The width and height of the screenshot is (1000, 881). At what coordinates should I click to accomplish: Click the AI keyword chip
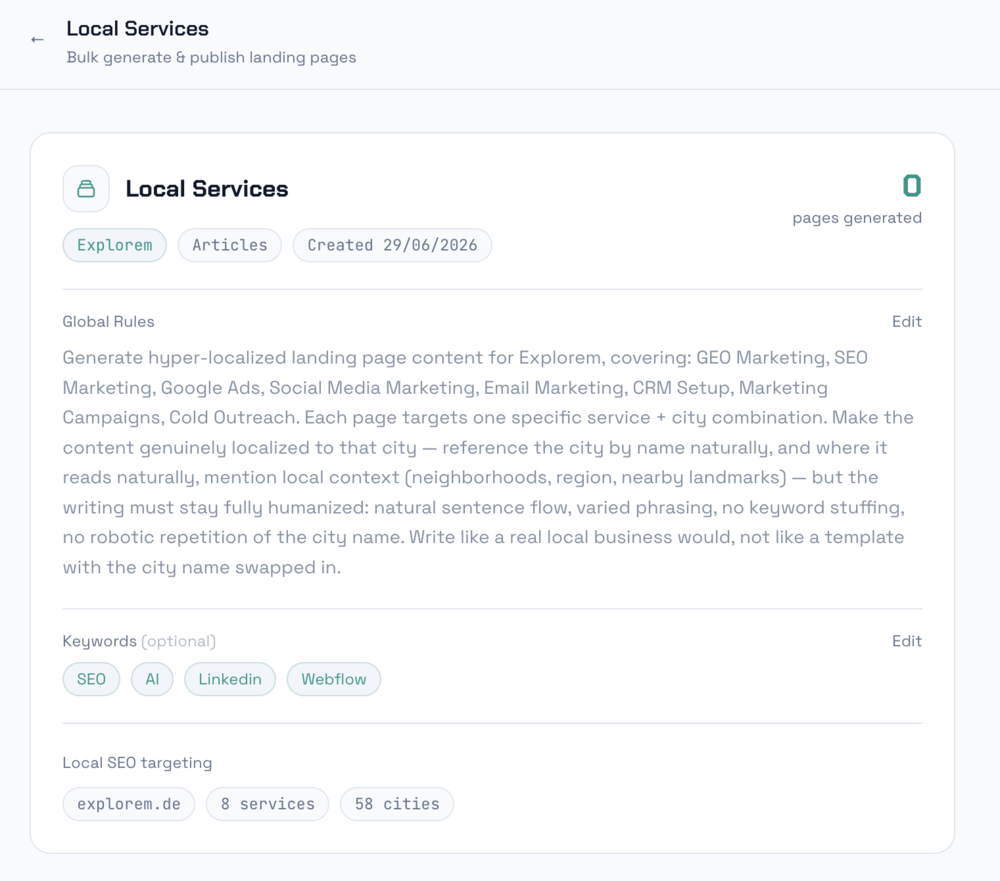pos(152,679)
